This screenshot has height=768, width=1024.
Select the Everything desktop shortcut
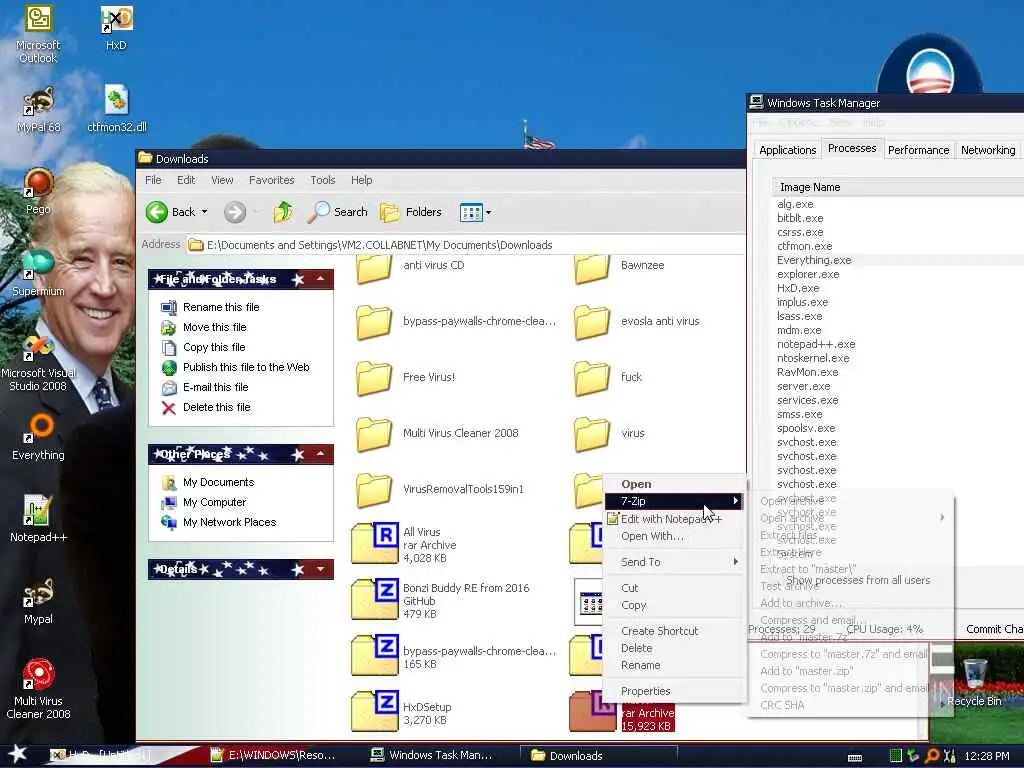(x=38, y=438)
